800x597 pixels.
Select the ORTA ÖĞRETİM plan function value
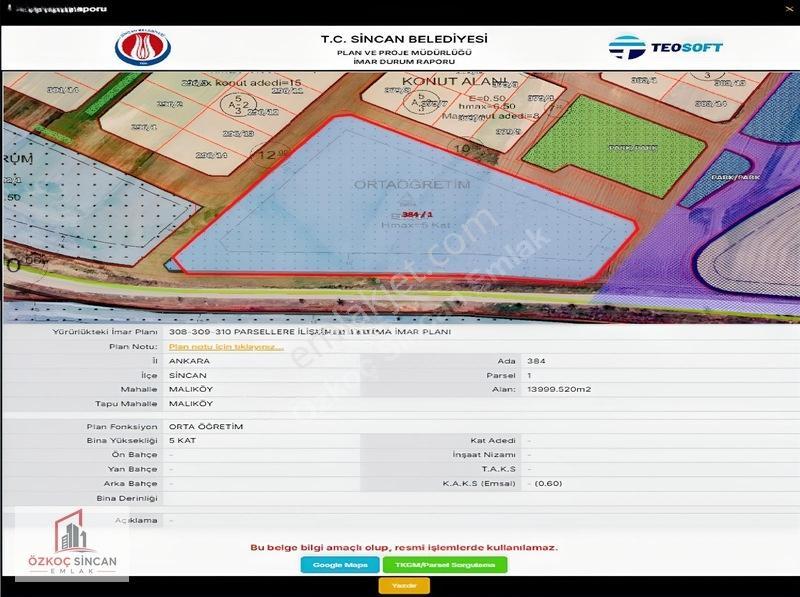pos(206,427)
